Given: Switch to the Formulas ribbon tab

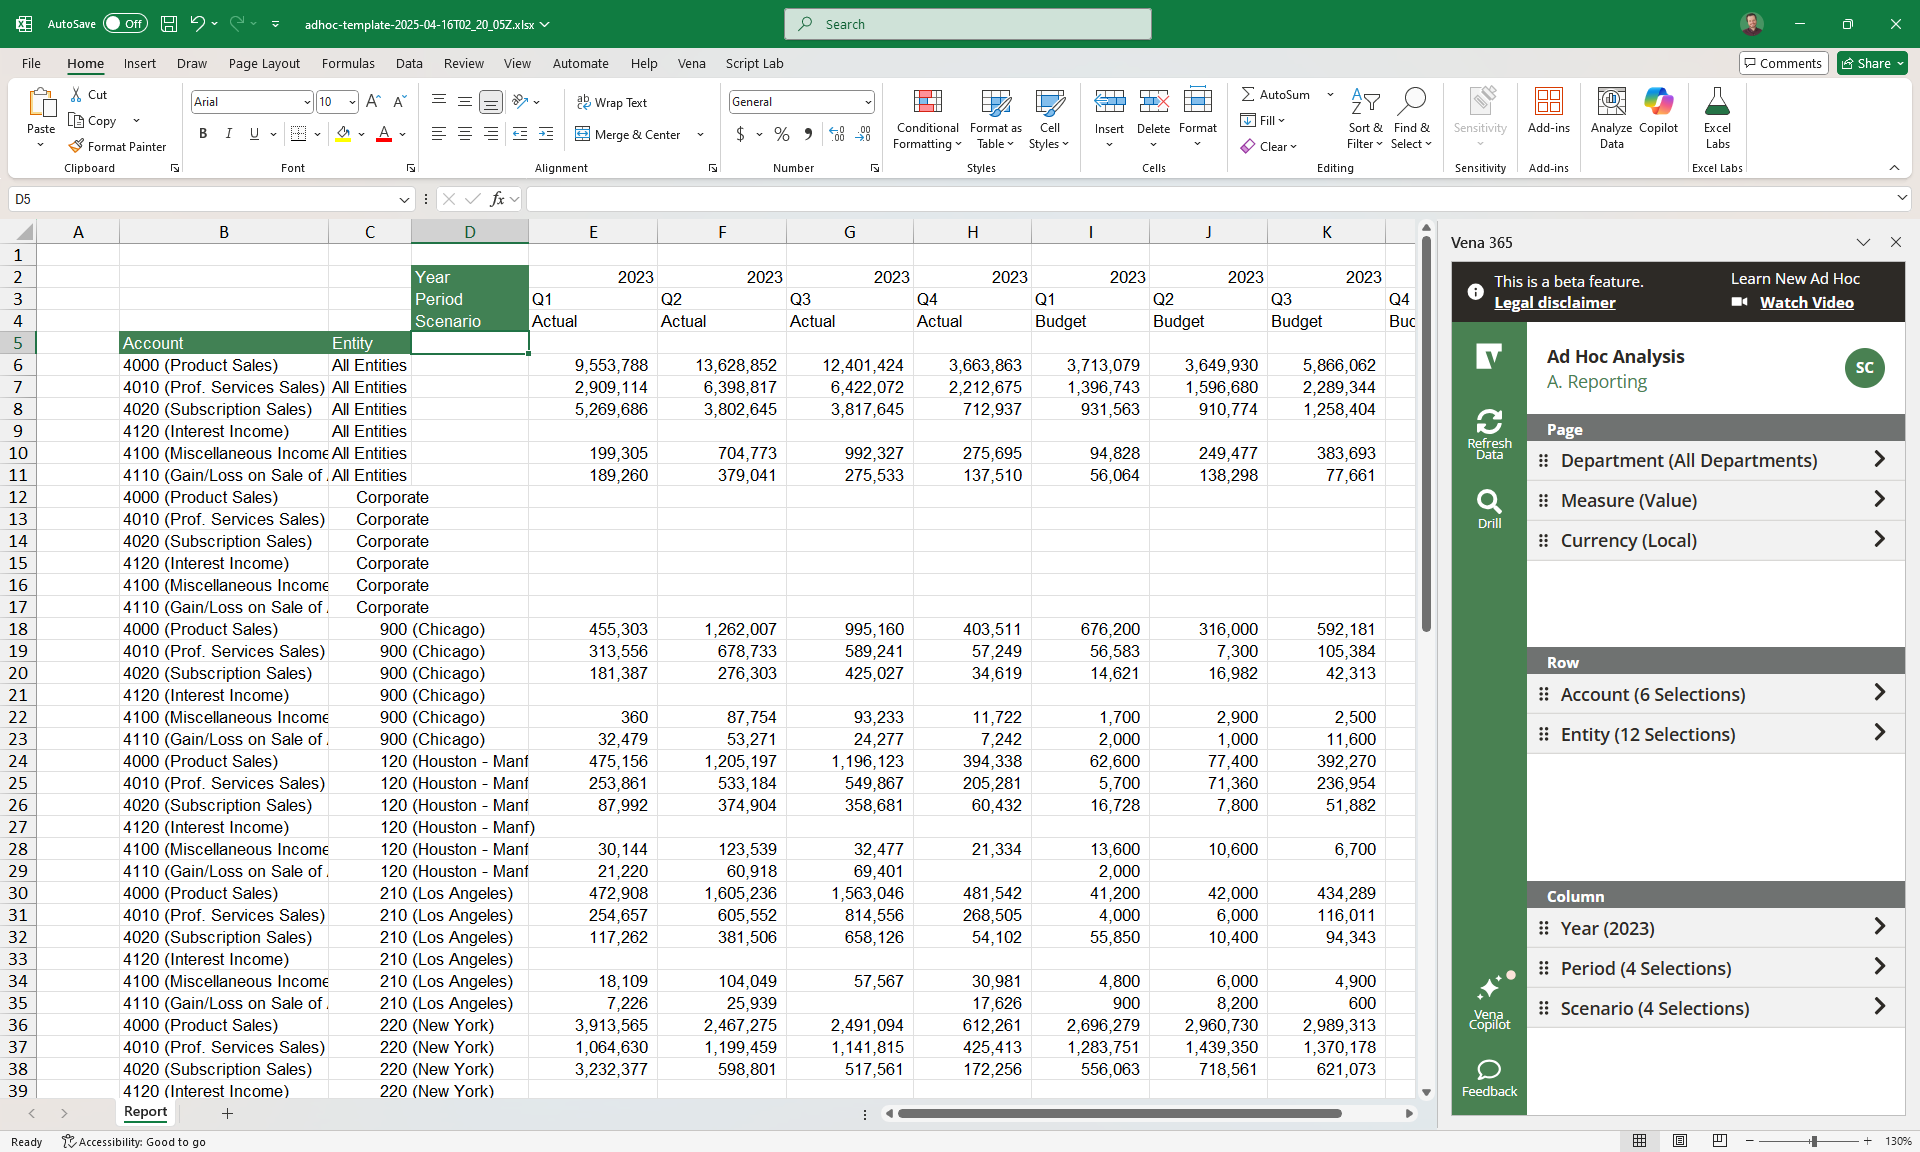Looking at the screenshot, I should tap(347, 63).
